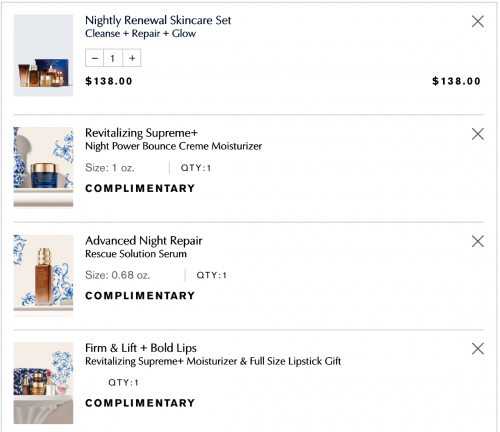The width and height of the screenshot is (500, 432).
Task: Decrease Nightly Renewal Set quantity
Action: [x=95, y=58]
